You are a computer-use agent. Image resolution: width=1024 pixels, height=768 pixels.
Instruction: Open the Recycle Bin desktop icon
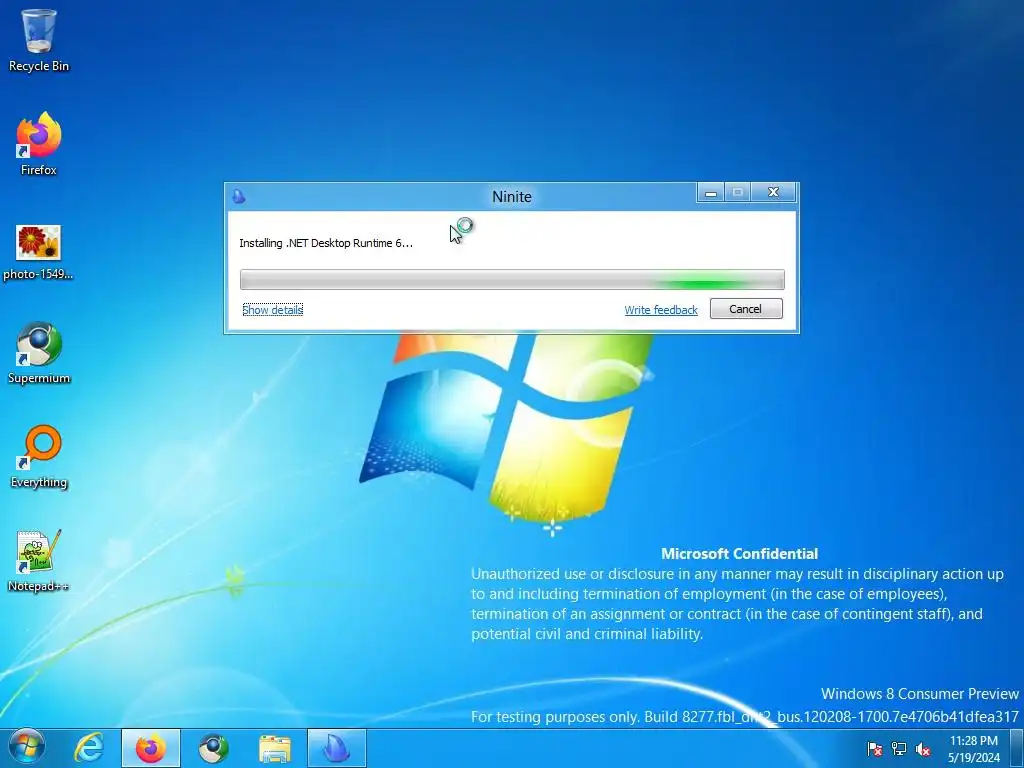pyautogui.click(x=39, y=40)
